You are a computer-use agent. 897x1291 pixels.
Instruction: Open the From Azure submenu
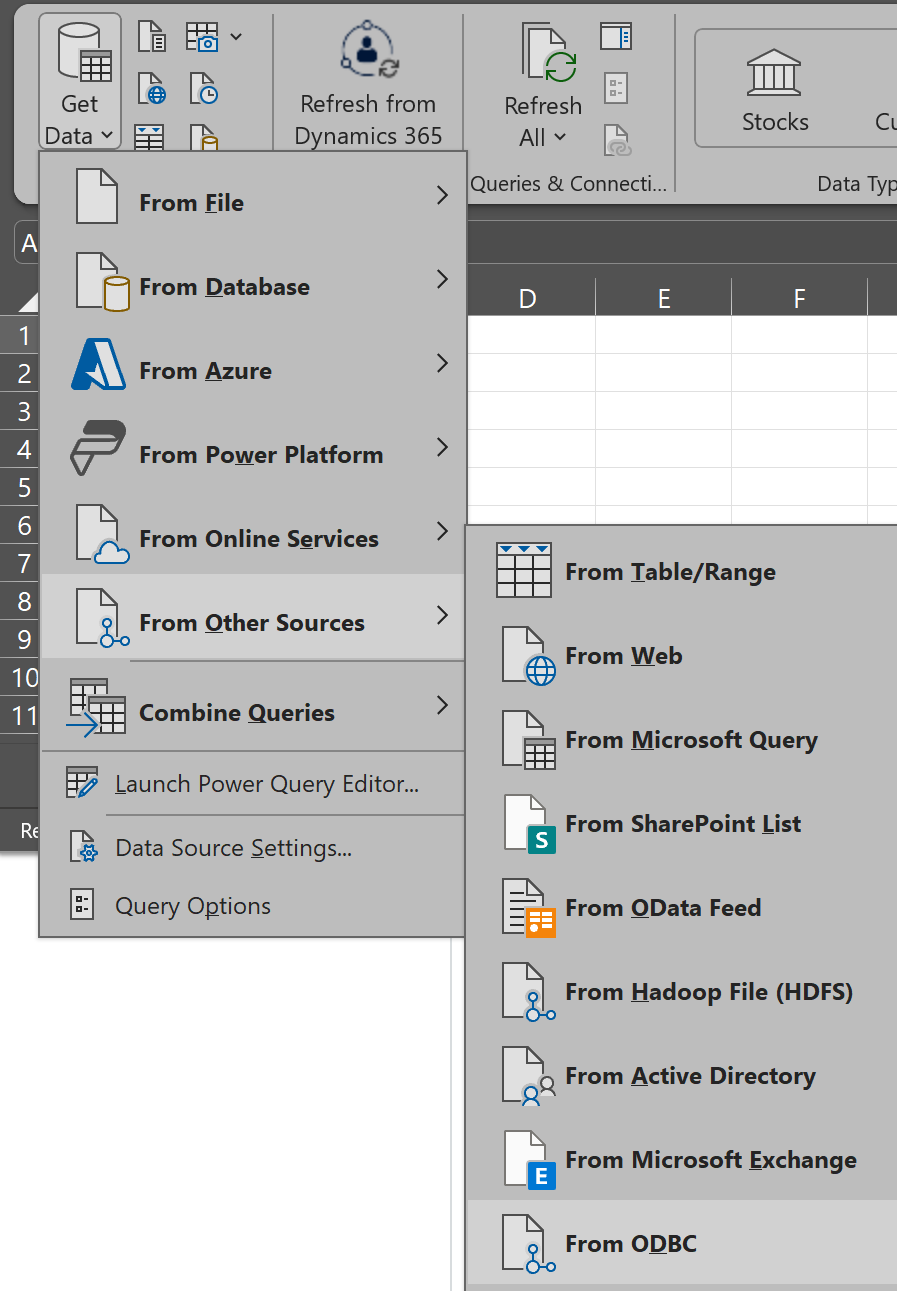(252, 364)
